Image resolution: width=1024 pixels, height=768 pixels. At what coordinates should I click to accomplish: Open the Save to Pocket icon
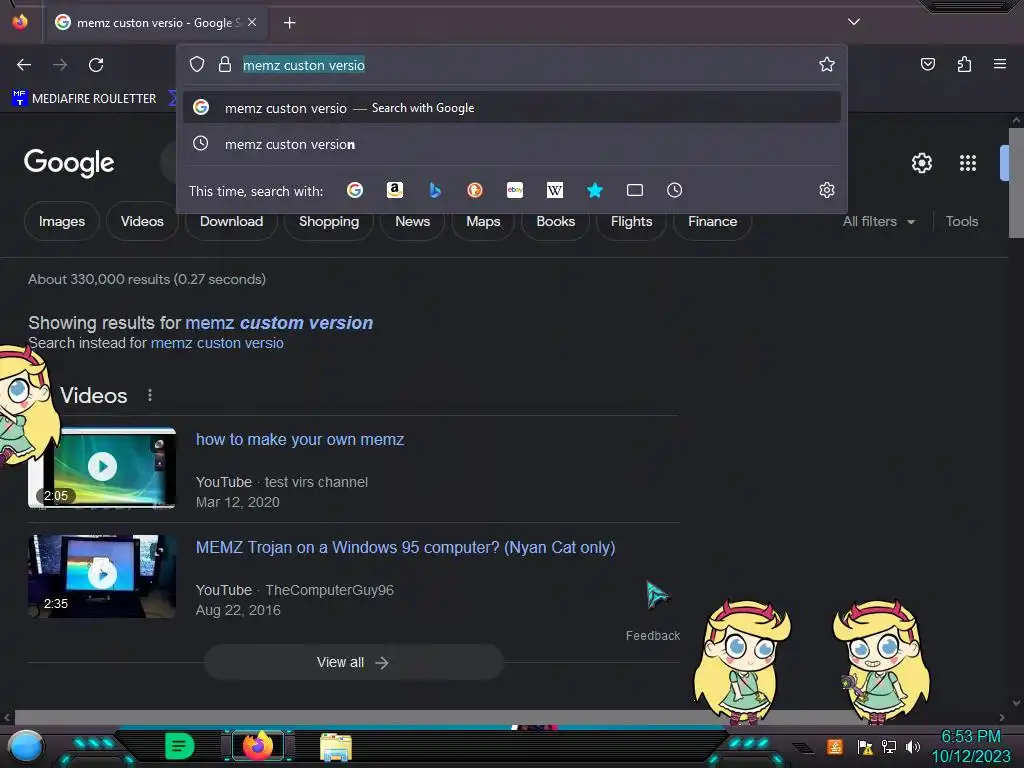point(927,64)
